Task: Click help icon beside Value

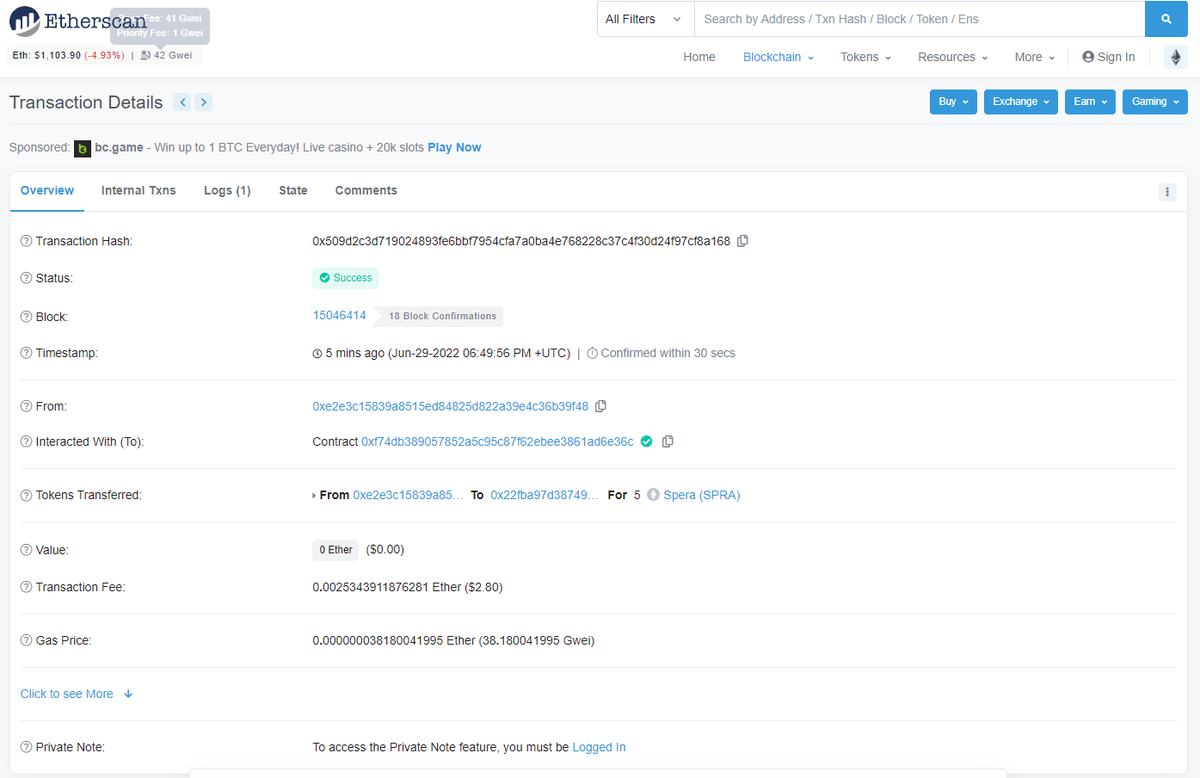Action: tap(26, 550)
